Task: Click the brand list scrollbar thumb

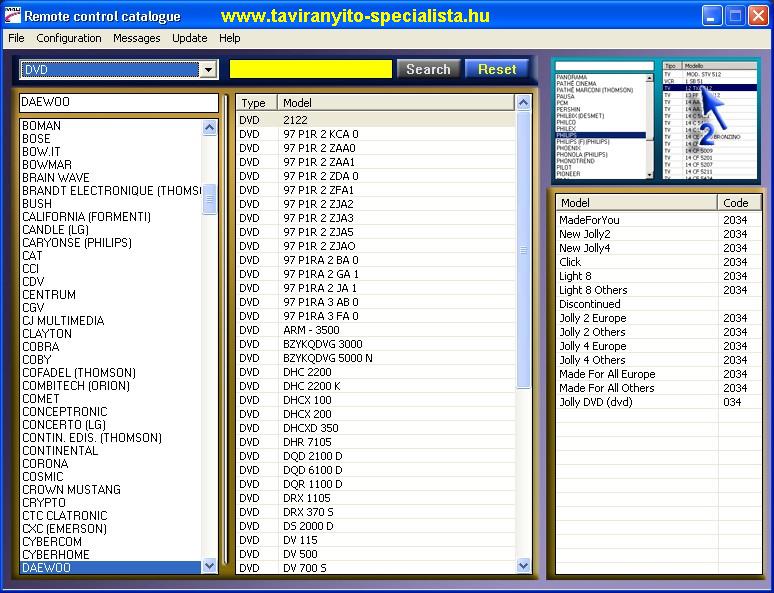Action: (209, 199)
